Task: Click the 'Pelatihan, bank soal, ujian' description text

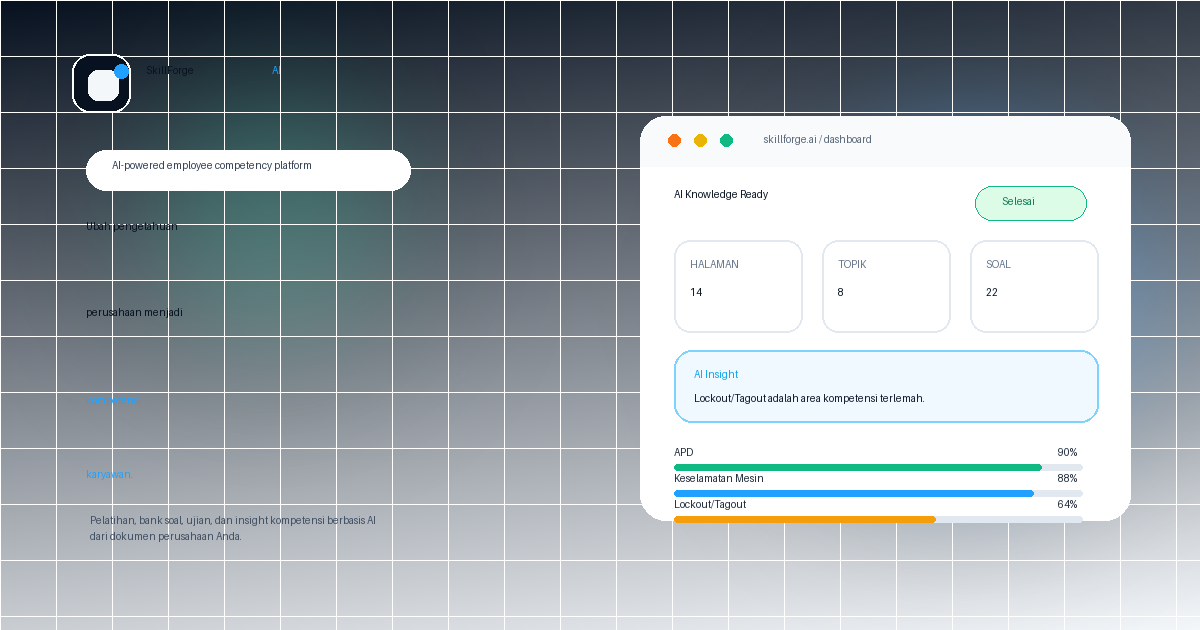Action: pyautogui.click(x=233, y=528)
